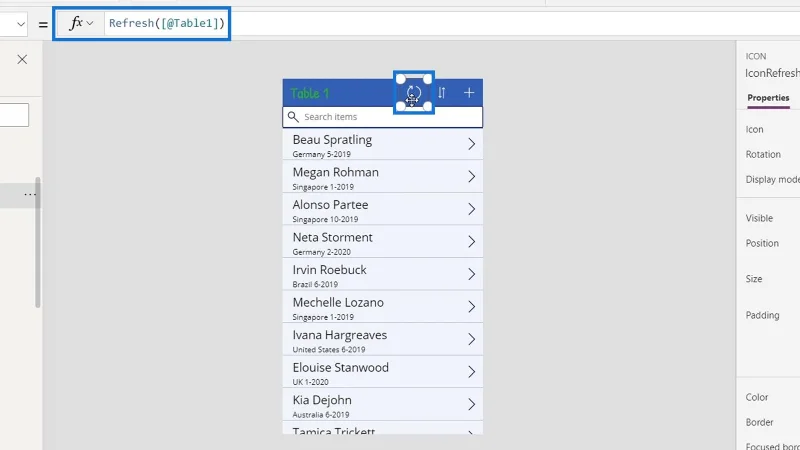The image size is (800, 450).
Task: Select the name Neta Storment
Action: click(333, 238)
